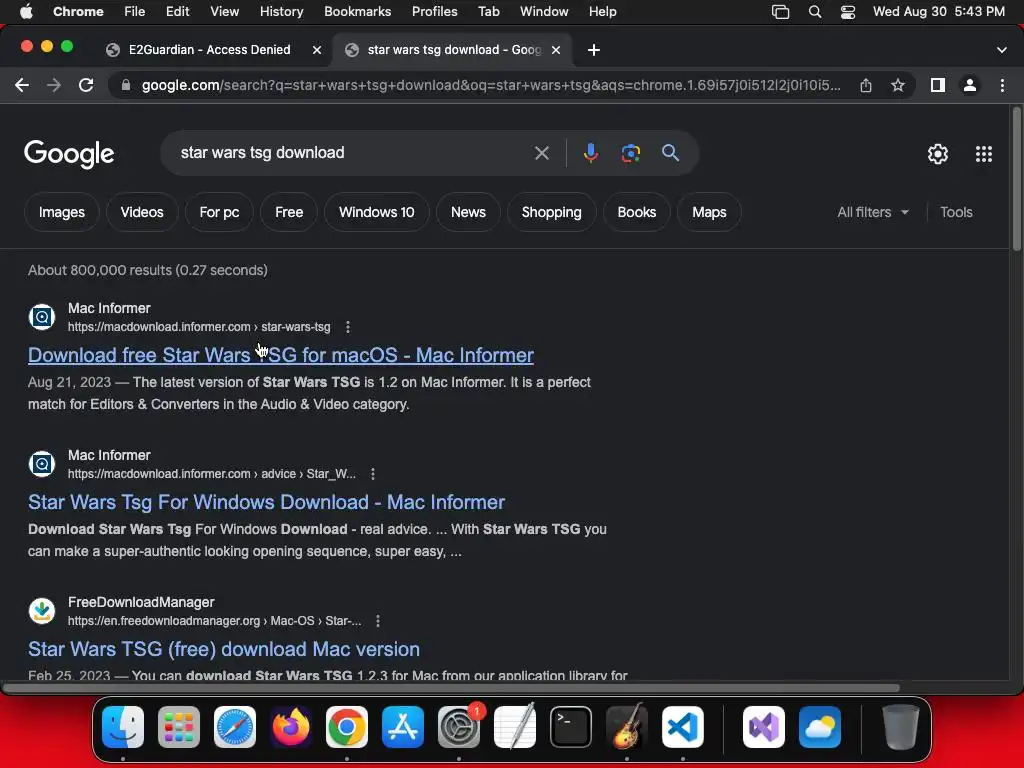Open the Apple menu
This screenshot has width=1024, height=768.
click(x=26, y=12)
